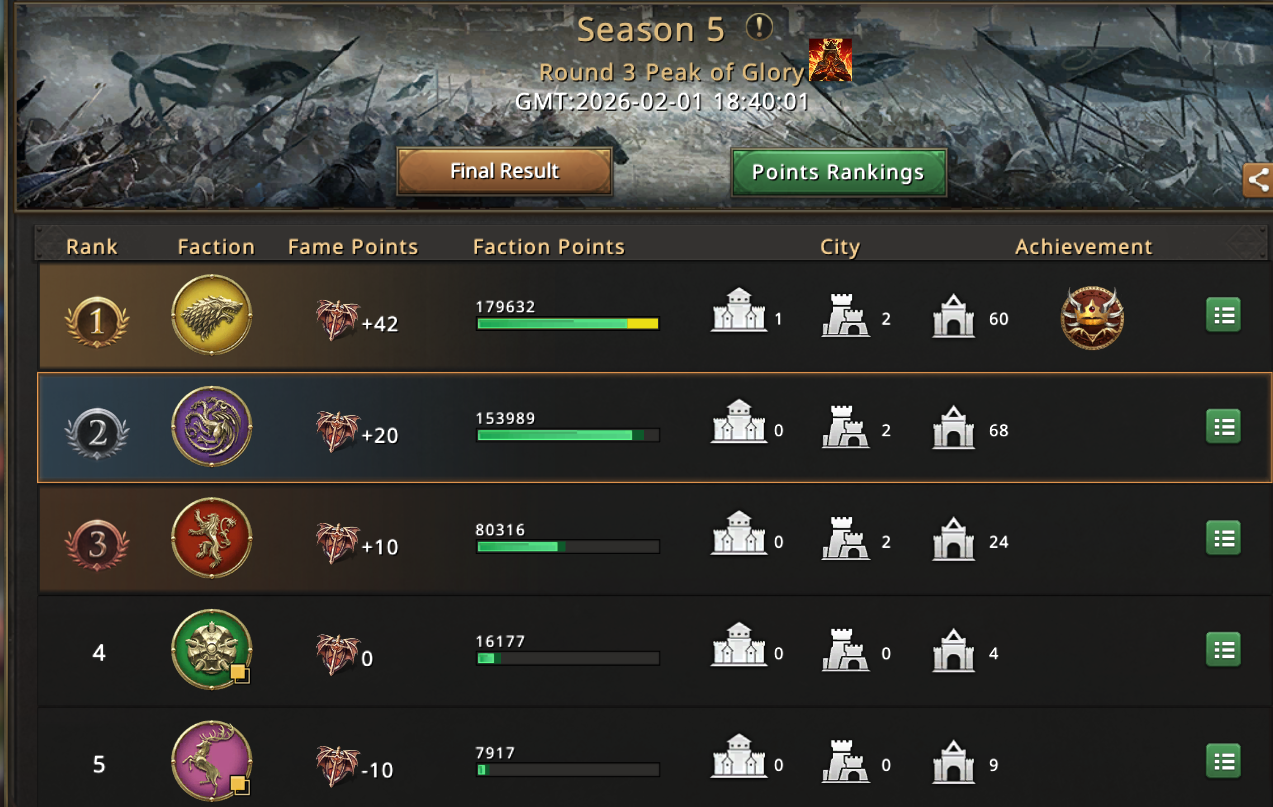Open details list for rank 3 faction
The height and width of the screenshot is (807, 1273).
1223,539
